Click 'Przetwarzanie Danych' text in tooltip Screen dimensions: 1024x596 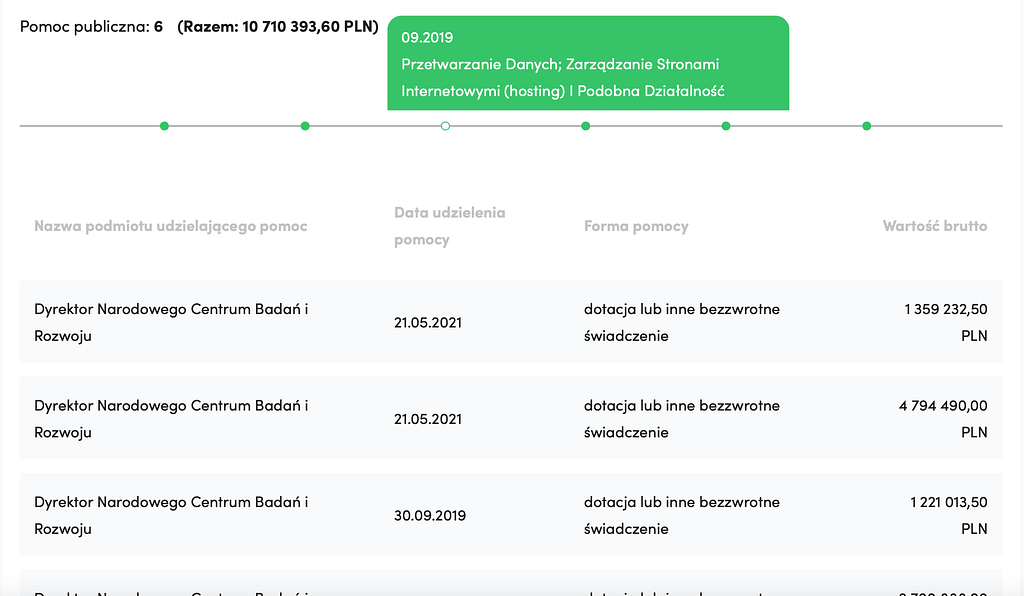pos(481,64)
